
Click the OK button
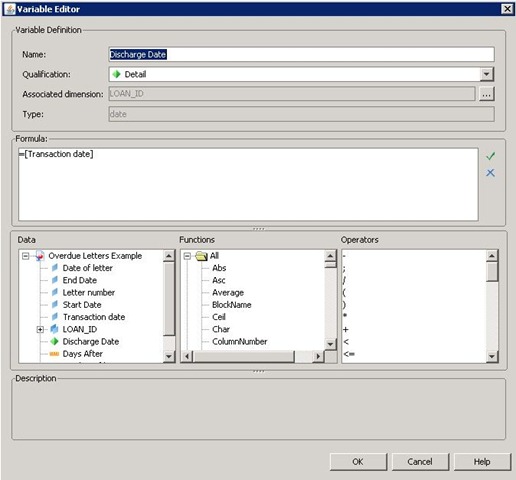[x=358, y=462]
